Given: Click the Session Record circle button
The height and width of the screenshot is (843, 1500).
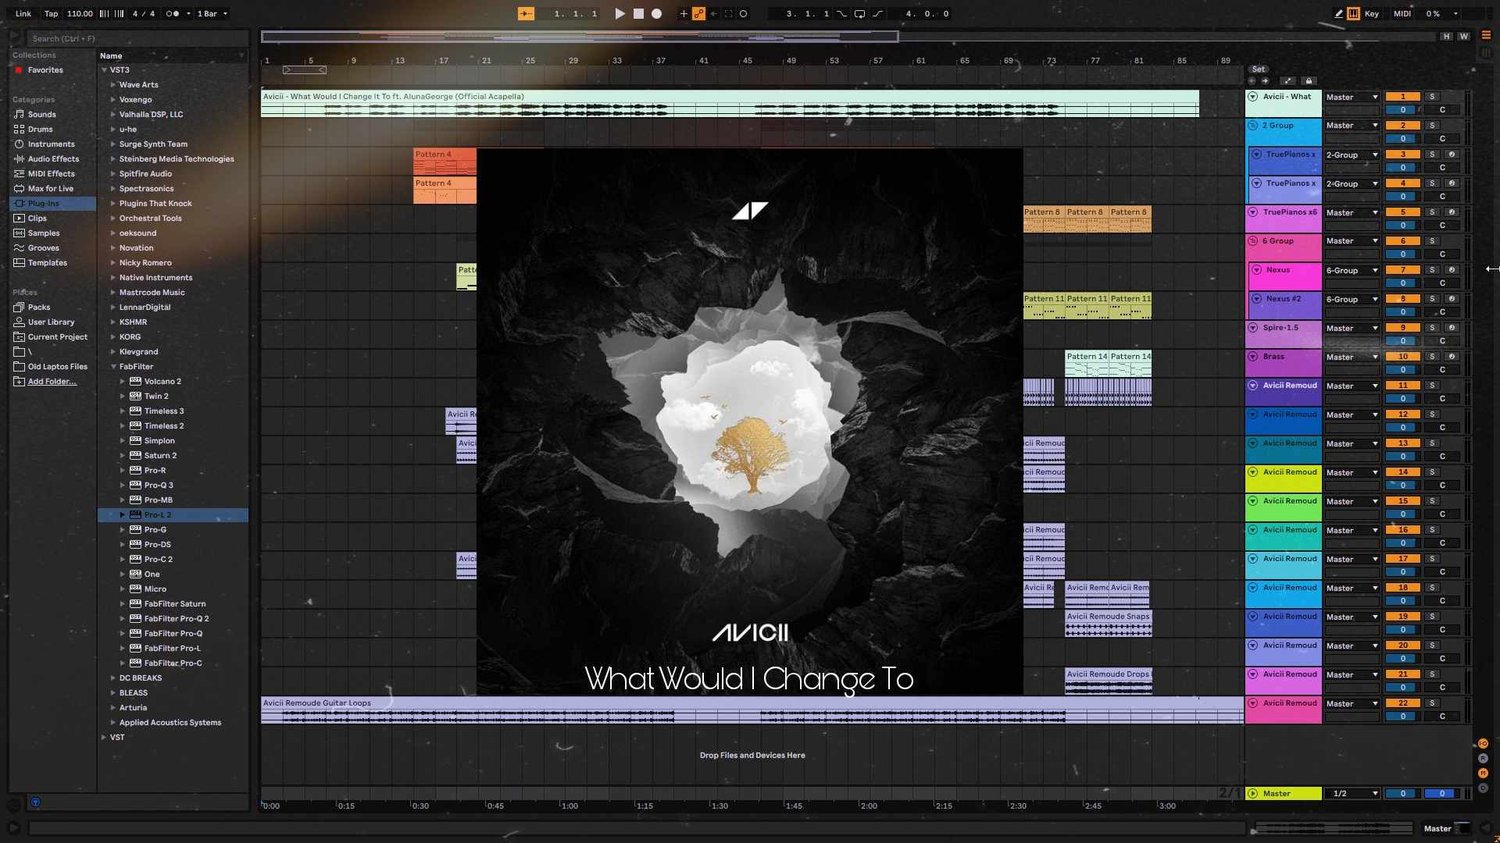Looking at the screenshot, I should [743, 14].
